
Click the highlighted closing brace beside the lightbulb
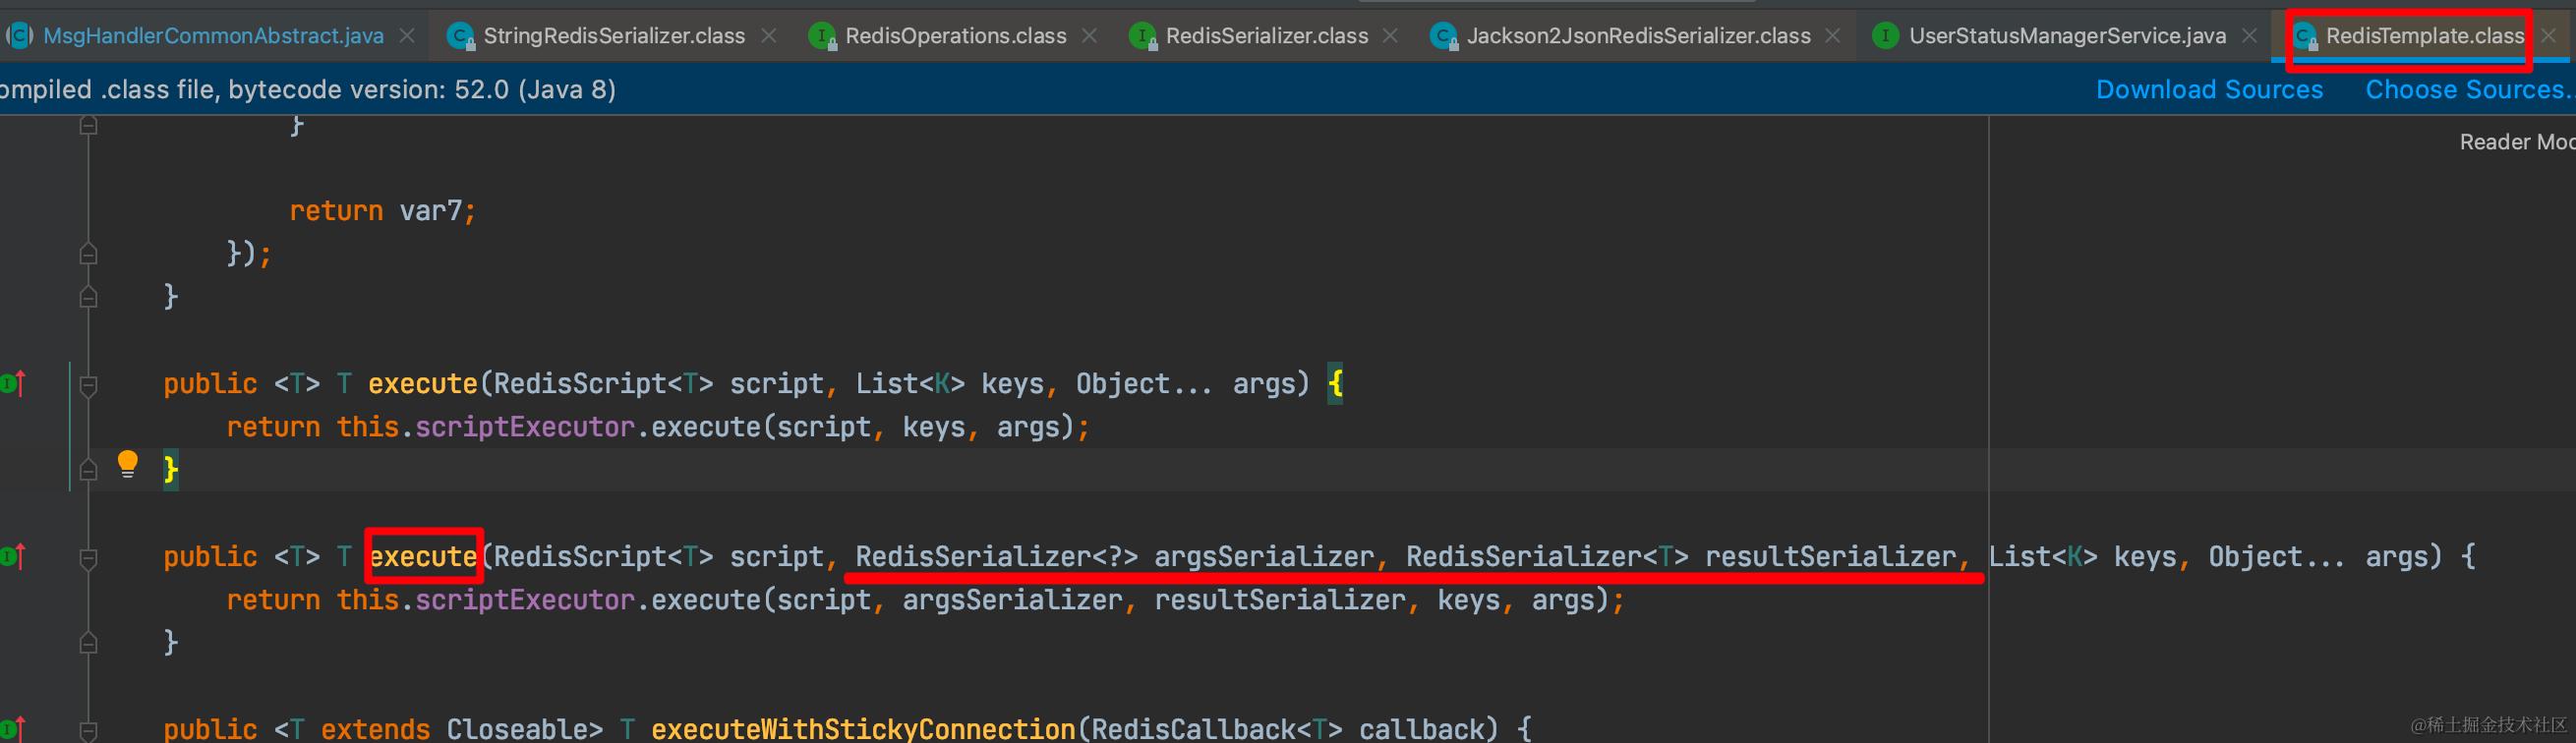coord(171,470)
